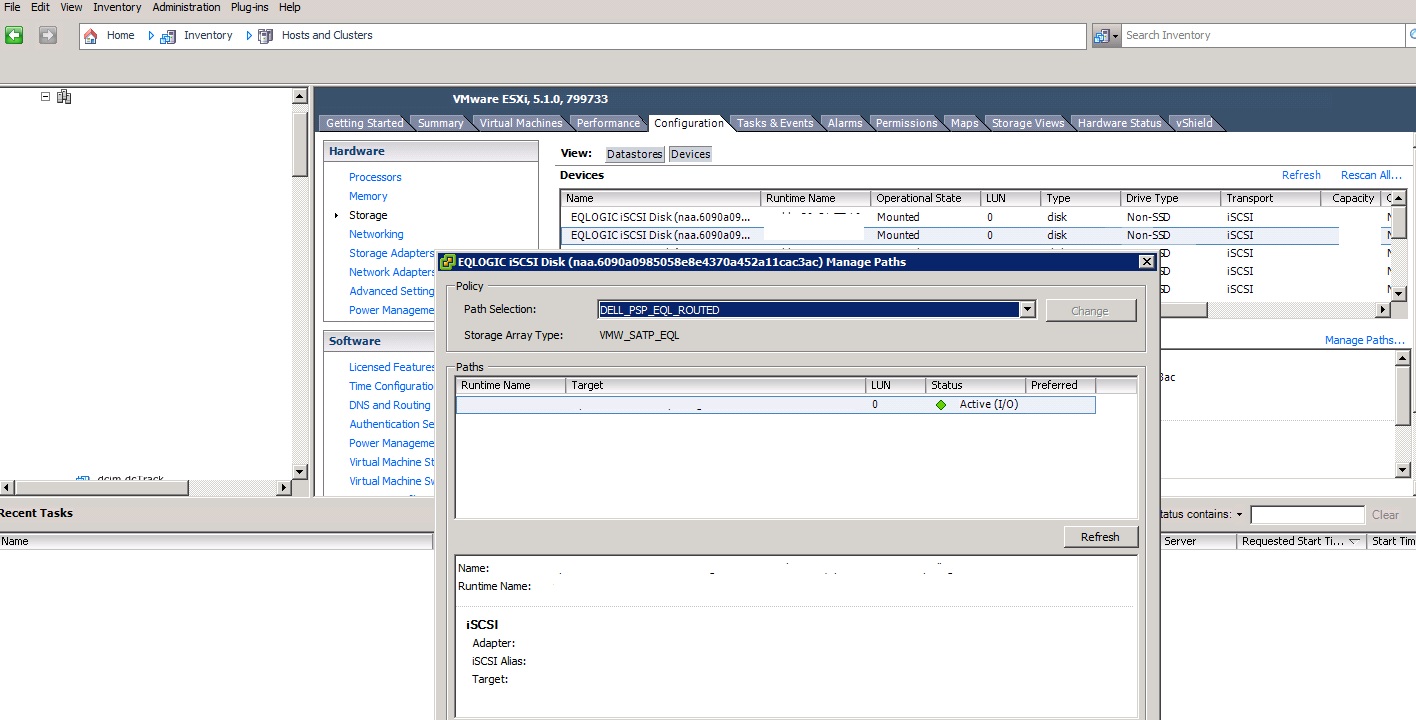Switch to the Storage Views tab
The image size is (1416, 720).
coord(1028,123)
